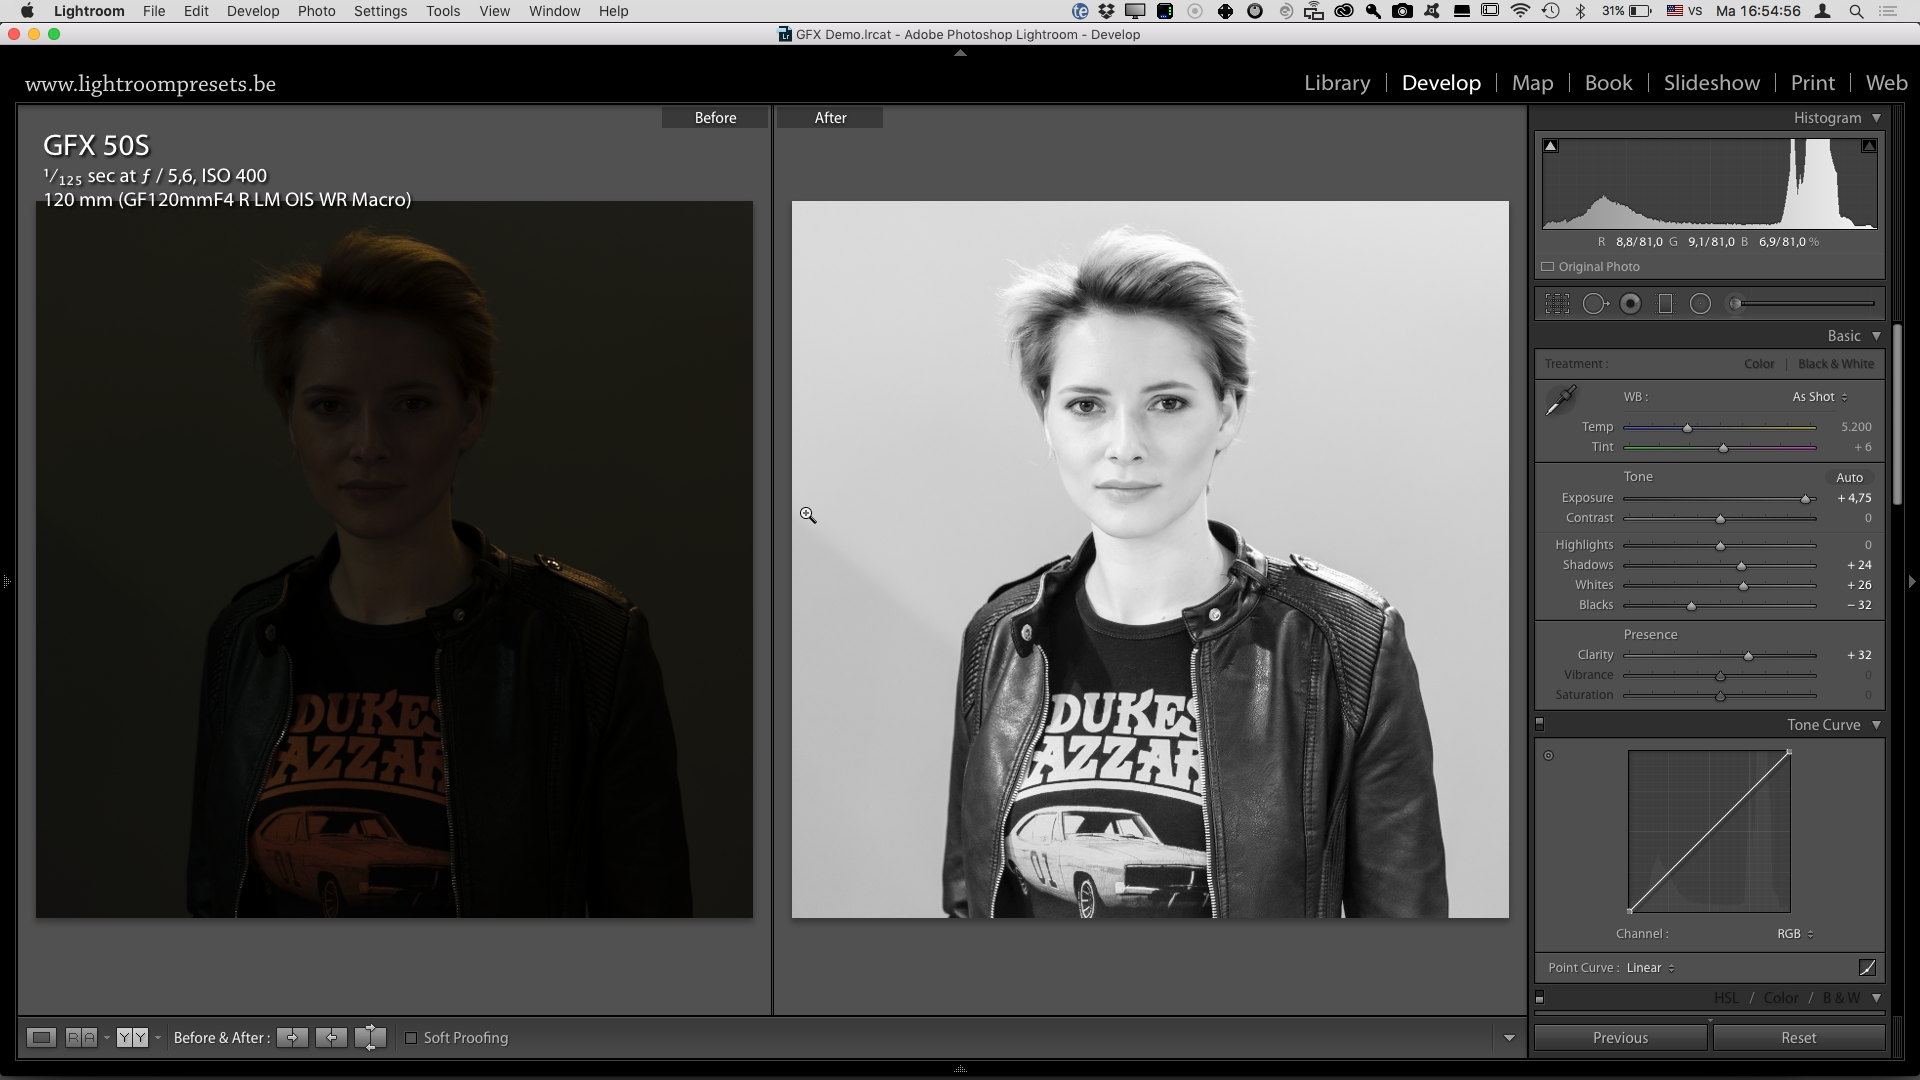Screen dimensions: 1920x1080
Task: Activate the Red Eye Correction tool
Action: [x=1630, y=304]
